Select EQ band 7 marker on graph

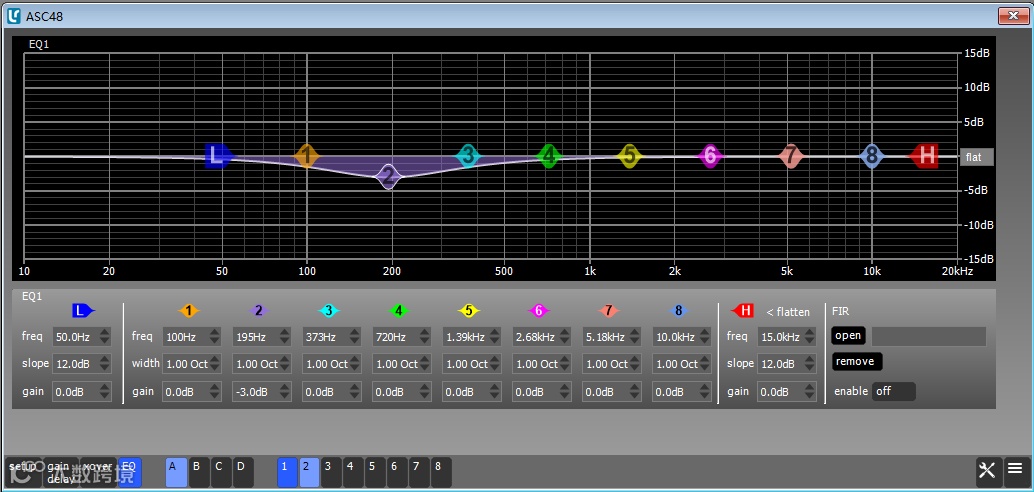(791, 156)
